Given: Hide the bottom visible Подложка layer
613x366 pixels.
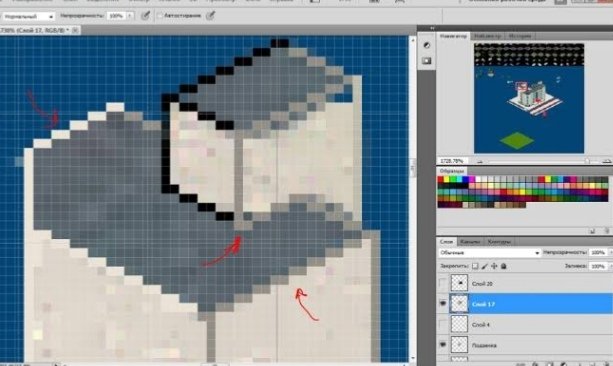Looking at the screenshot, I should pyautogui.click(x=443, y=344).
